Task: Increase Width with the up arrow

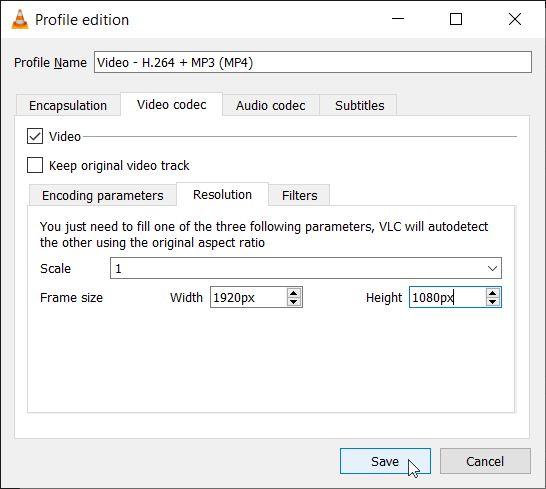Action: pyautogui.click(x=294, y=293)
